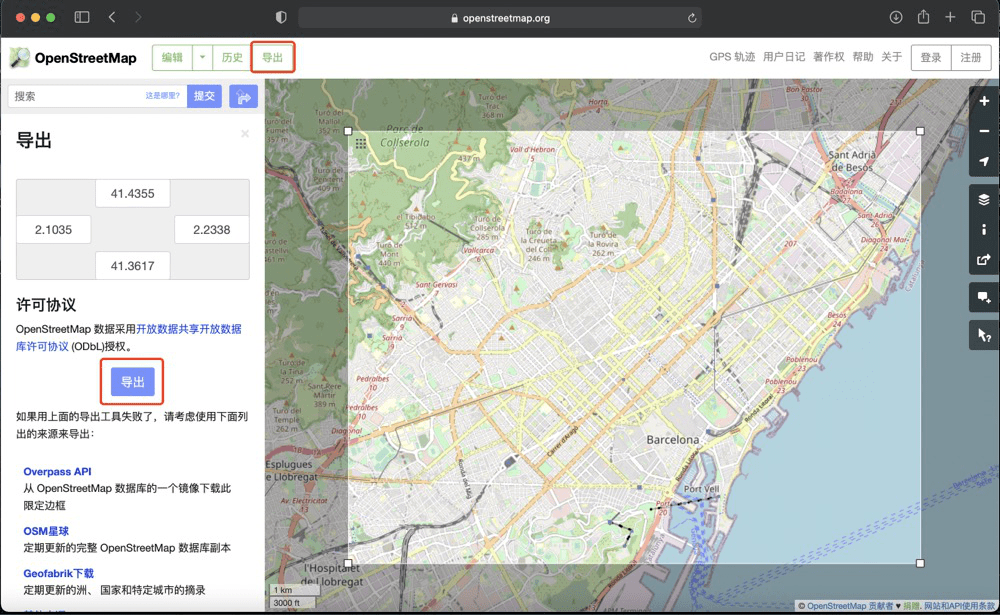Click the 2.1035 west longitude field
Viewport: 1000px width, 615px height.
pos(54,230)
